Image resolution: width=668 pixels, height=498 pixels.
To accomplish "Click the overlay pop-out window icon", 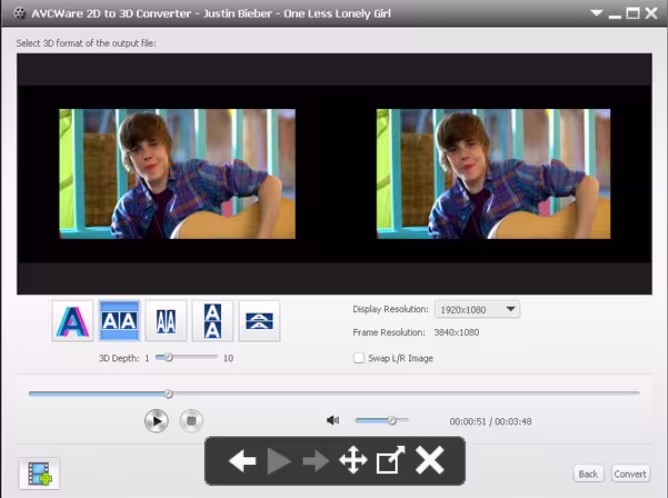I will pyautogui.click(x=391, y=460).
